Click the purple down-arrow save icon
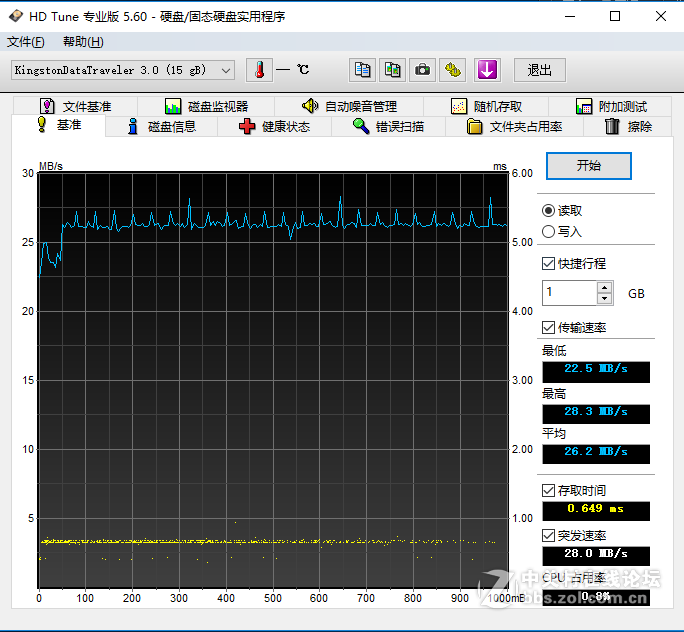 (487, 70)
